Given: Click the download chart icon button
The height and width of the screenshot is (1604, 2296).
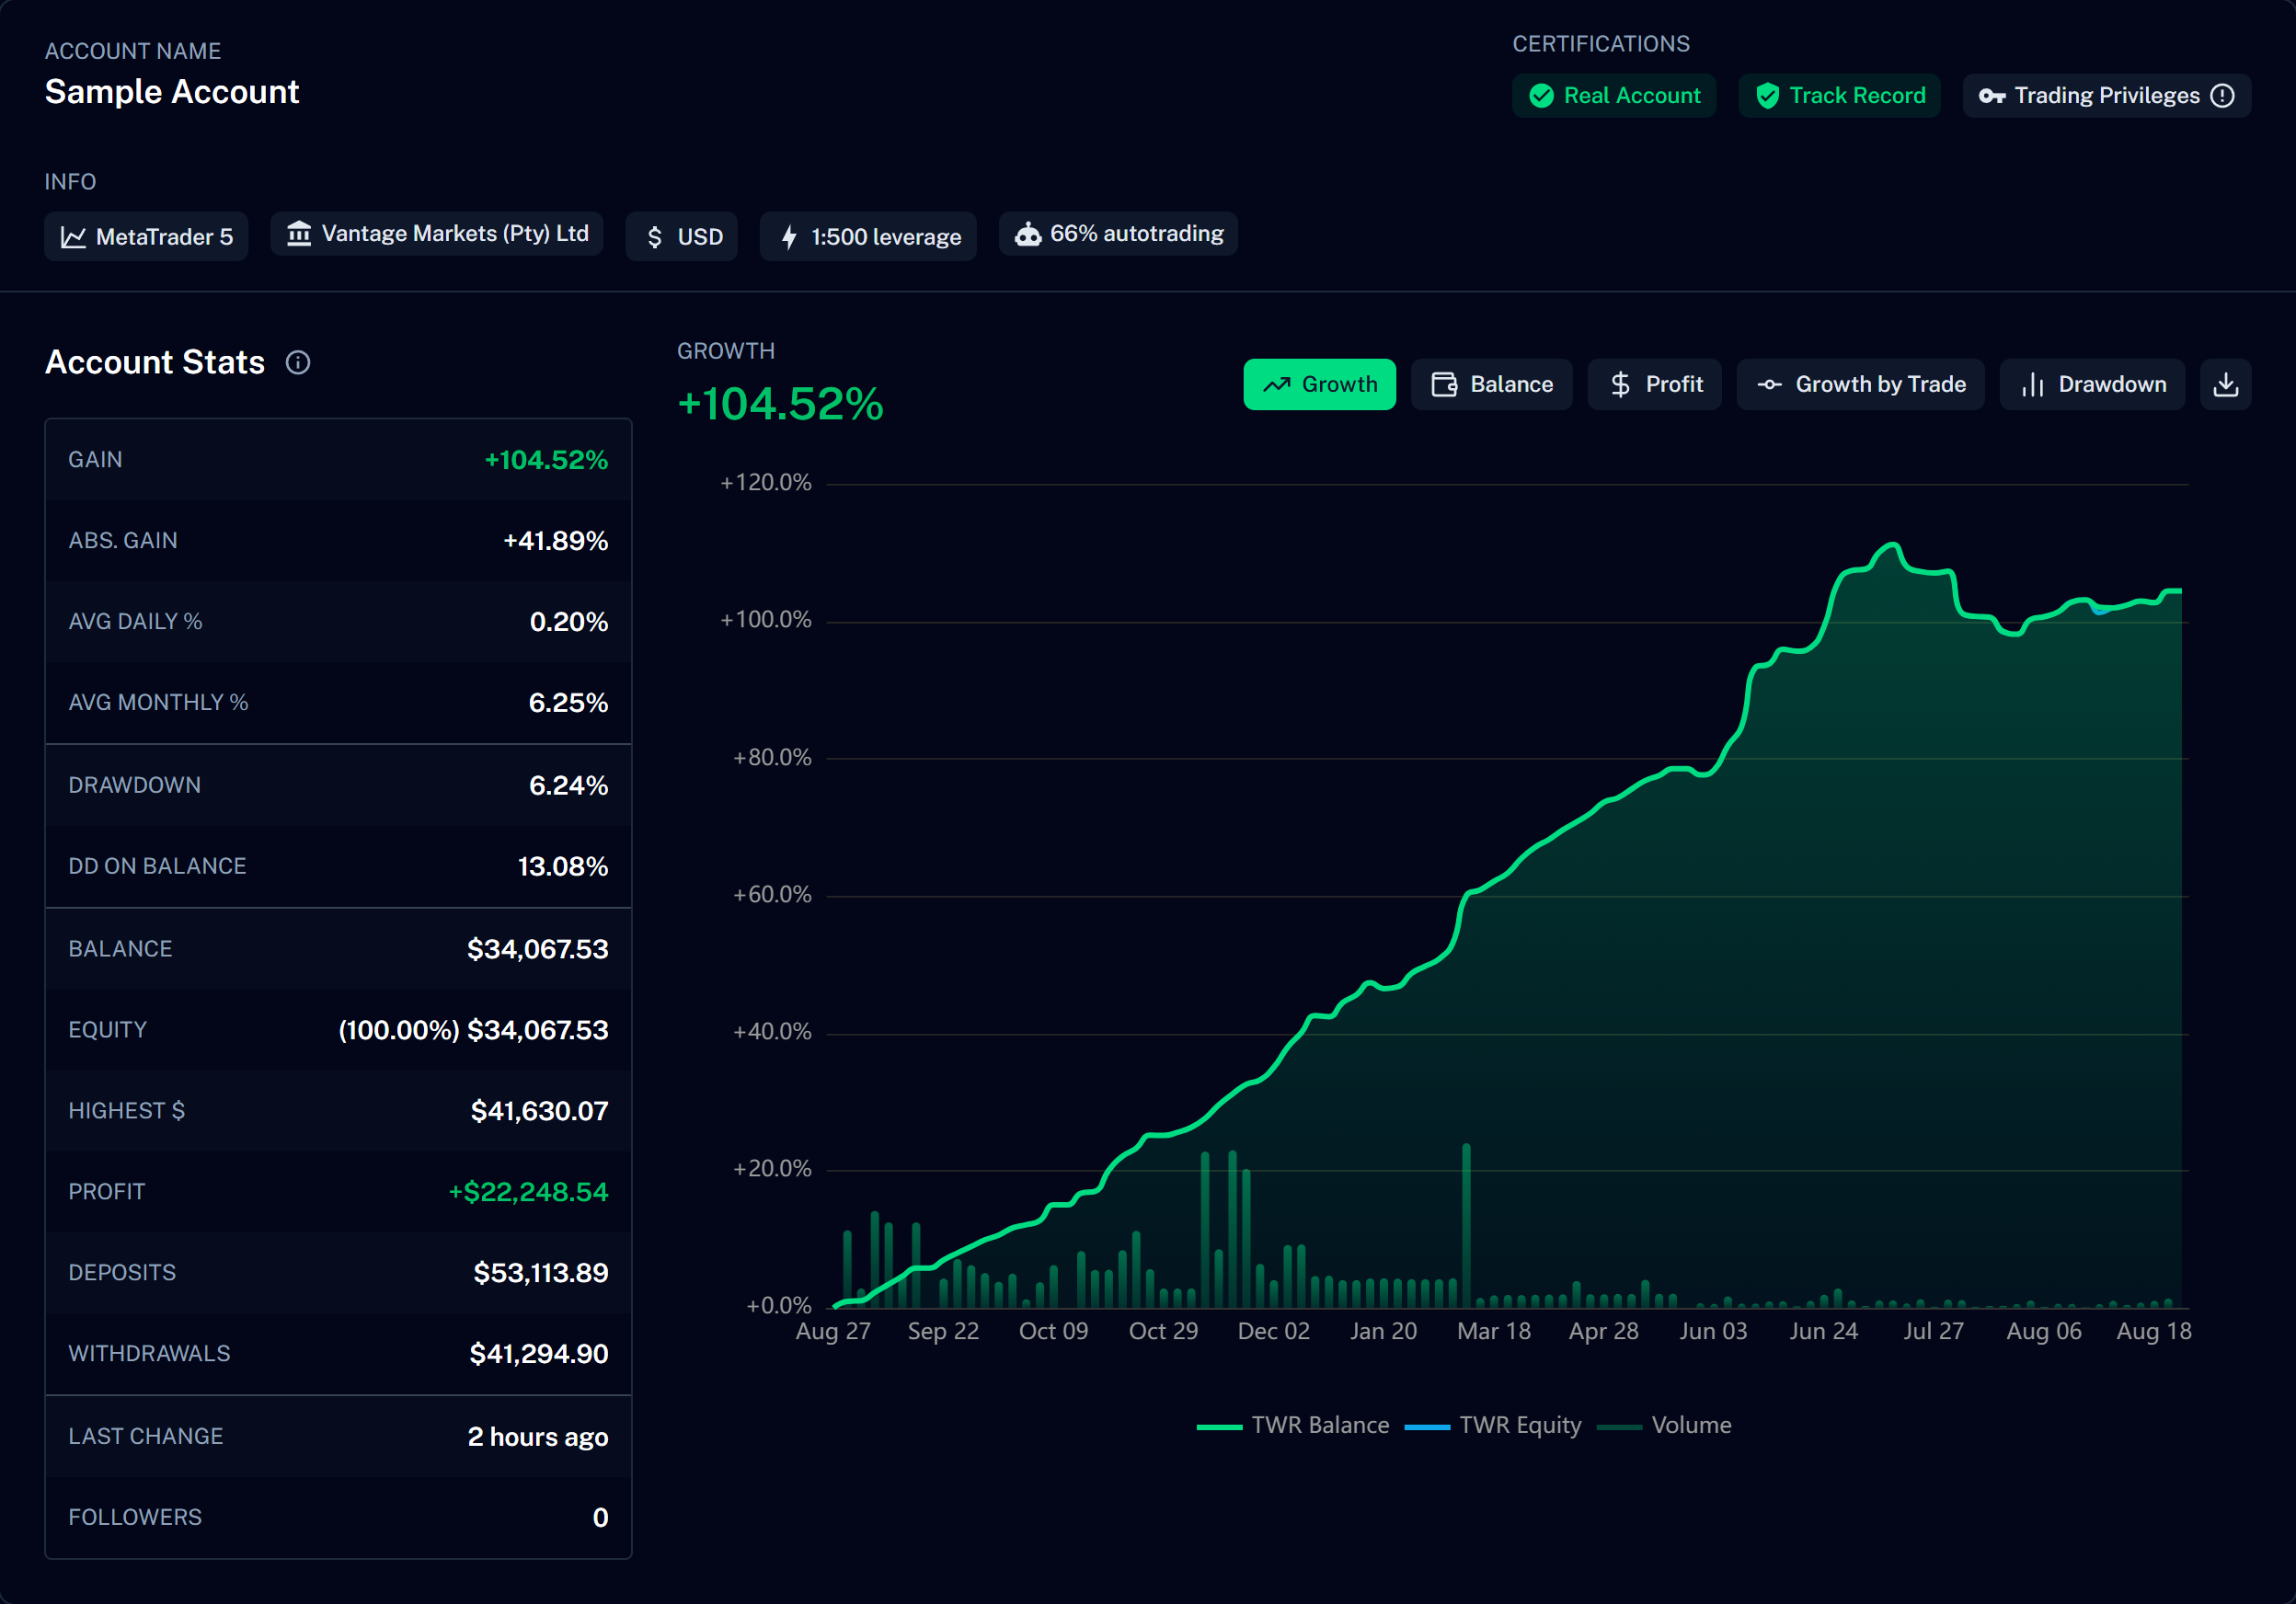Looking at the screenshot, I should click(2226, 384).
